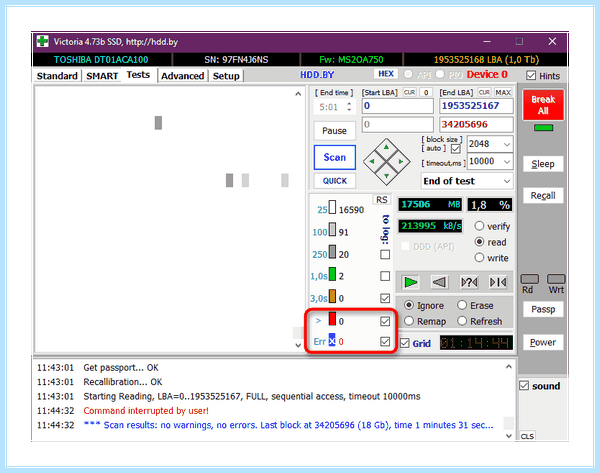
Task: Click the MAX button beside End LBA
Action: point(503,93)
